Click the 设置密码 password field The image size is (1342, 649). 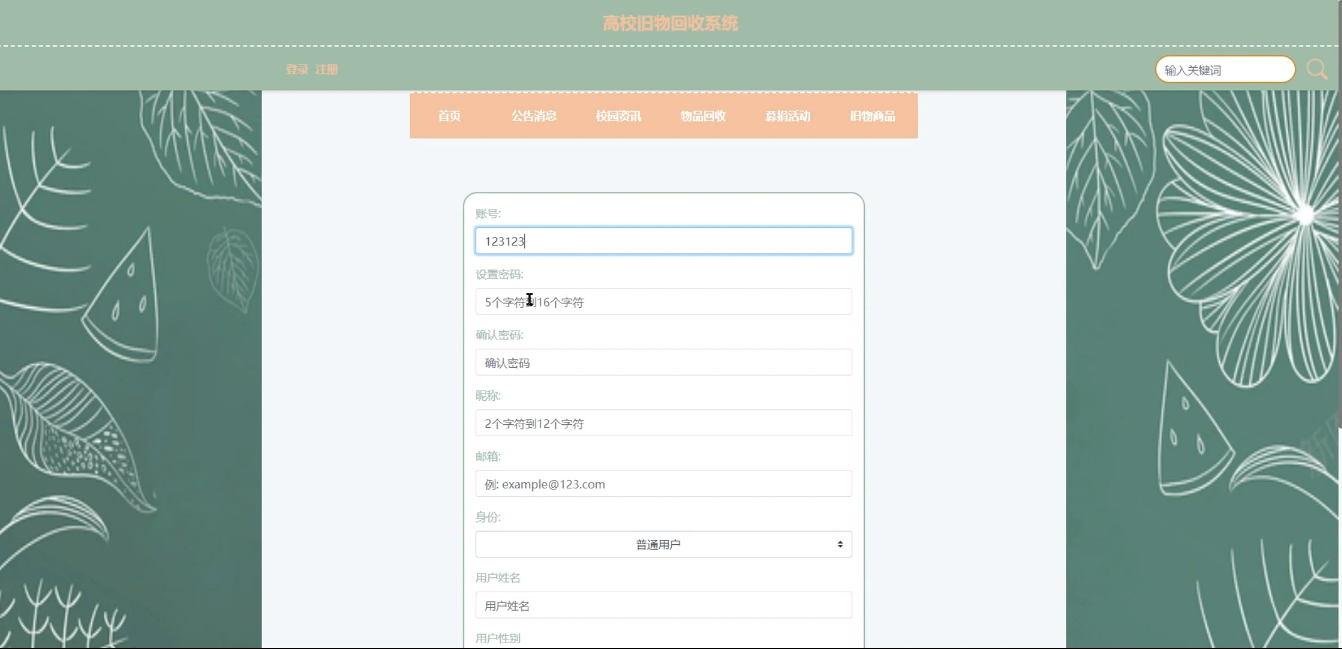[x=664, y=302]
